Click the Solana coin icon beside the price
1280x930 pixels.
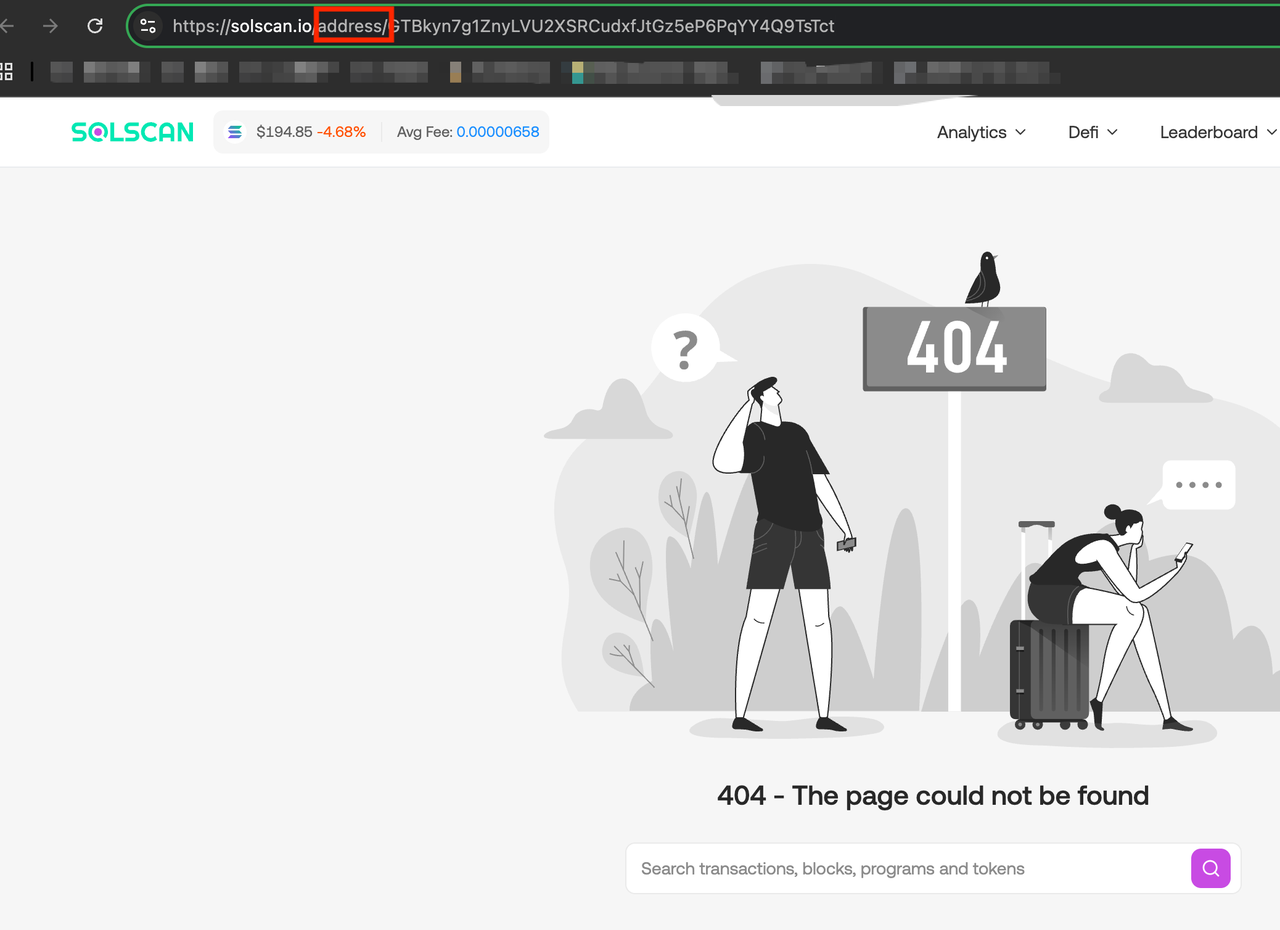(x=235, y=132)
